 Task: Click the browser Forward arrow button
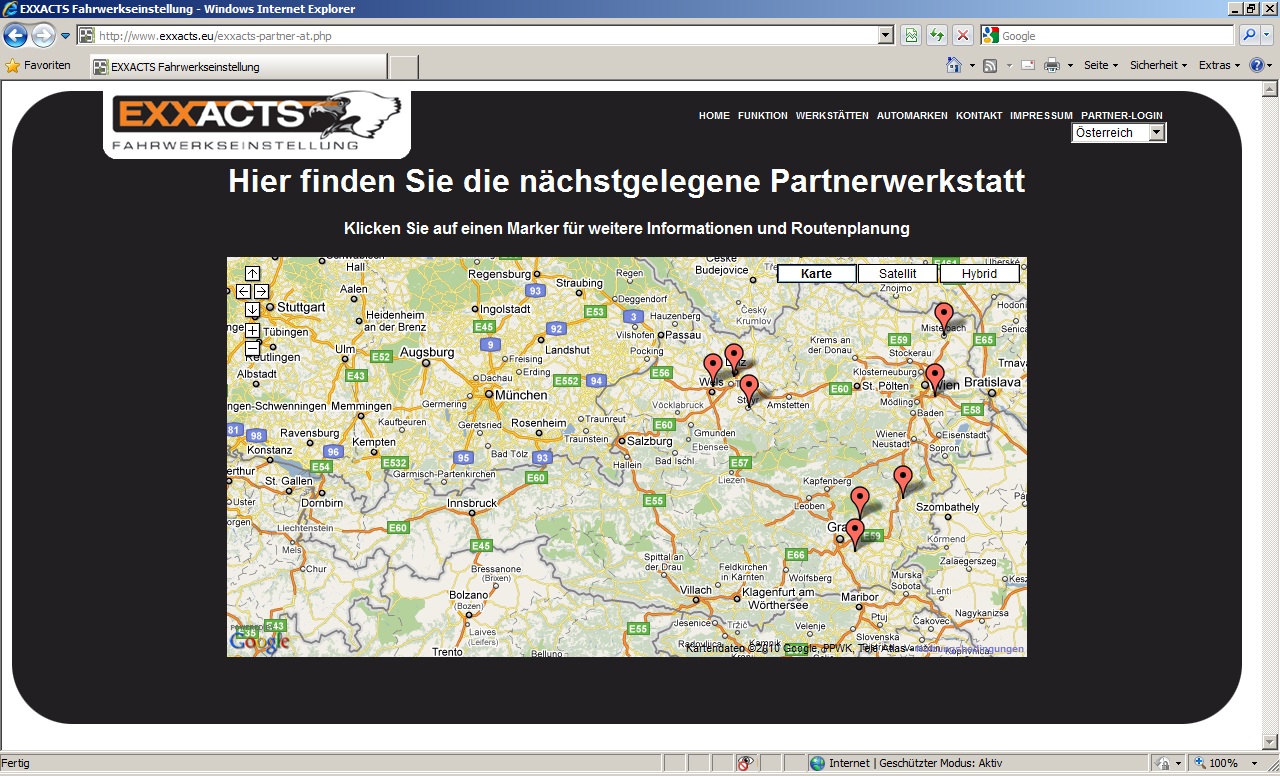(x=43, y=36)
